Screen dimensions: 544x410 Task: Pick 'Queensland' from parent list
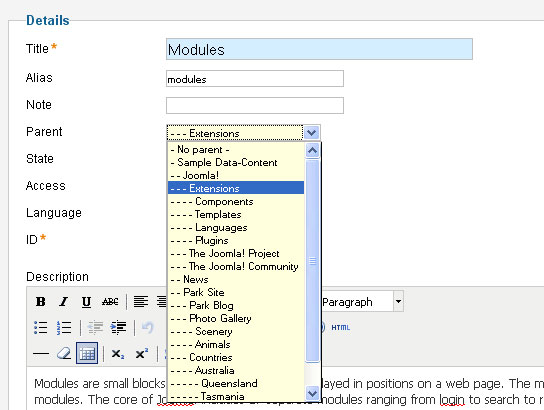pos(236,383)
